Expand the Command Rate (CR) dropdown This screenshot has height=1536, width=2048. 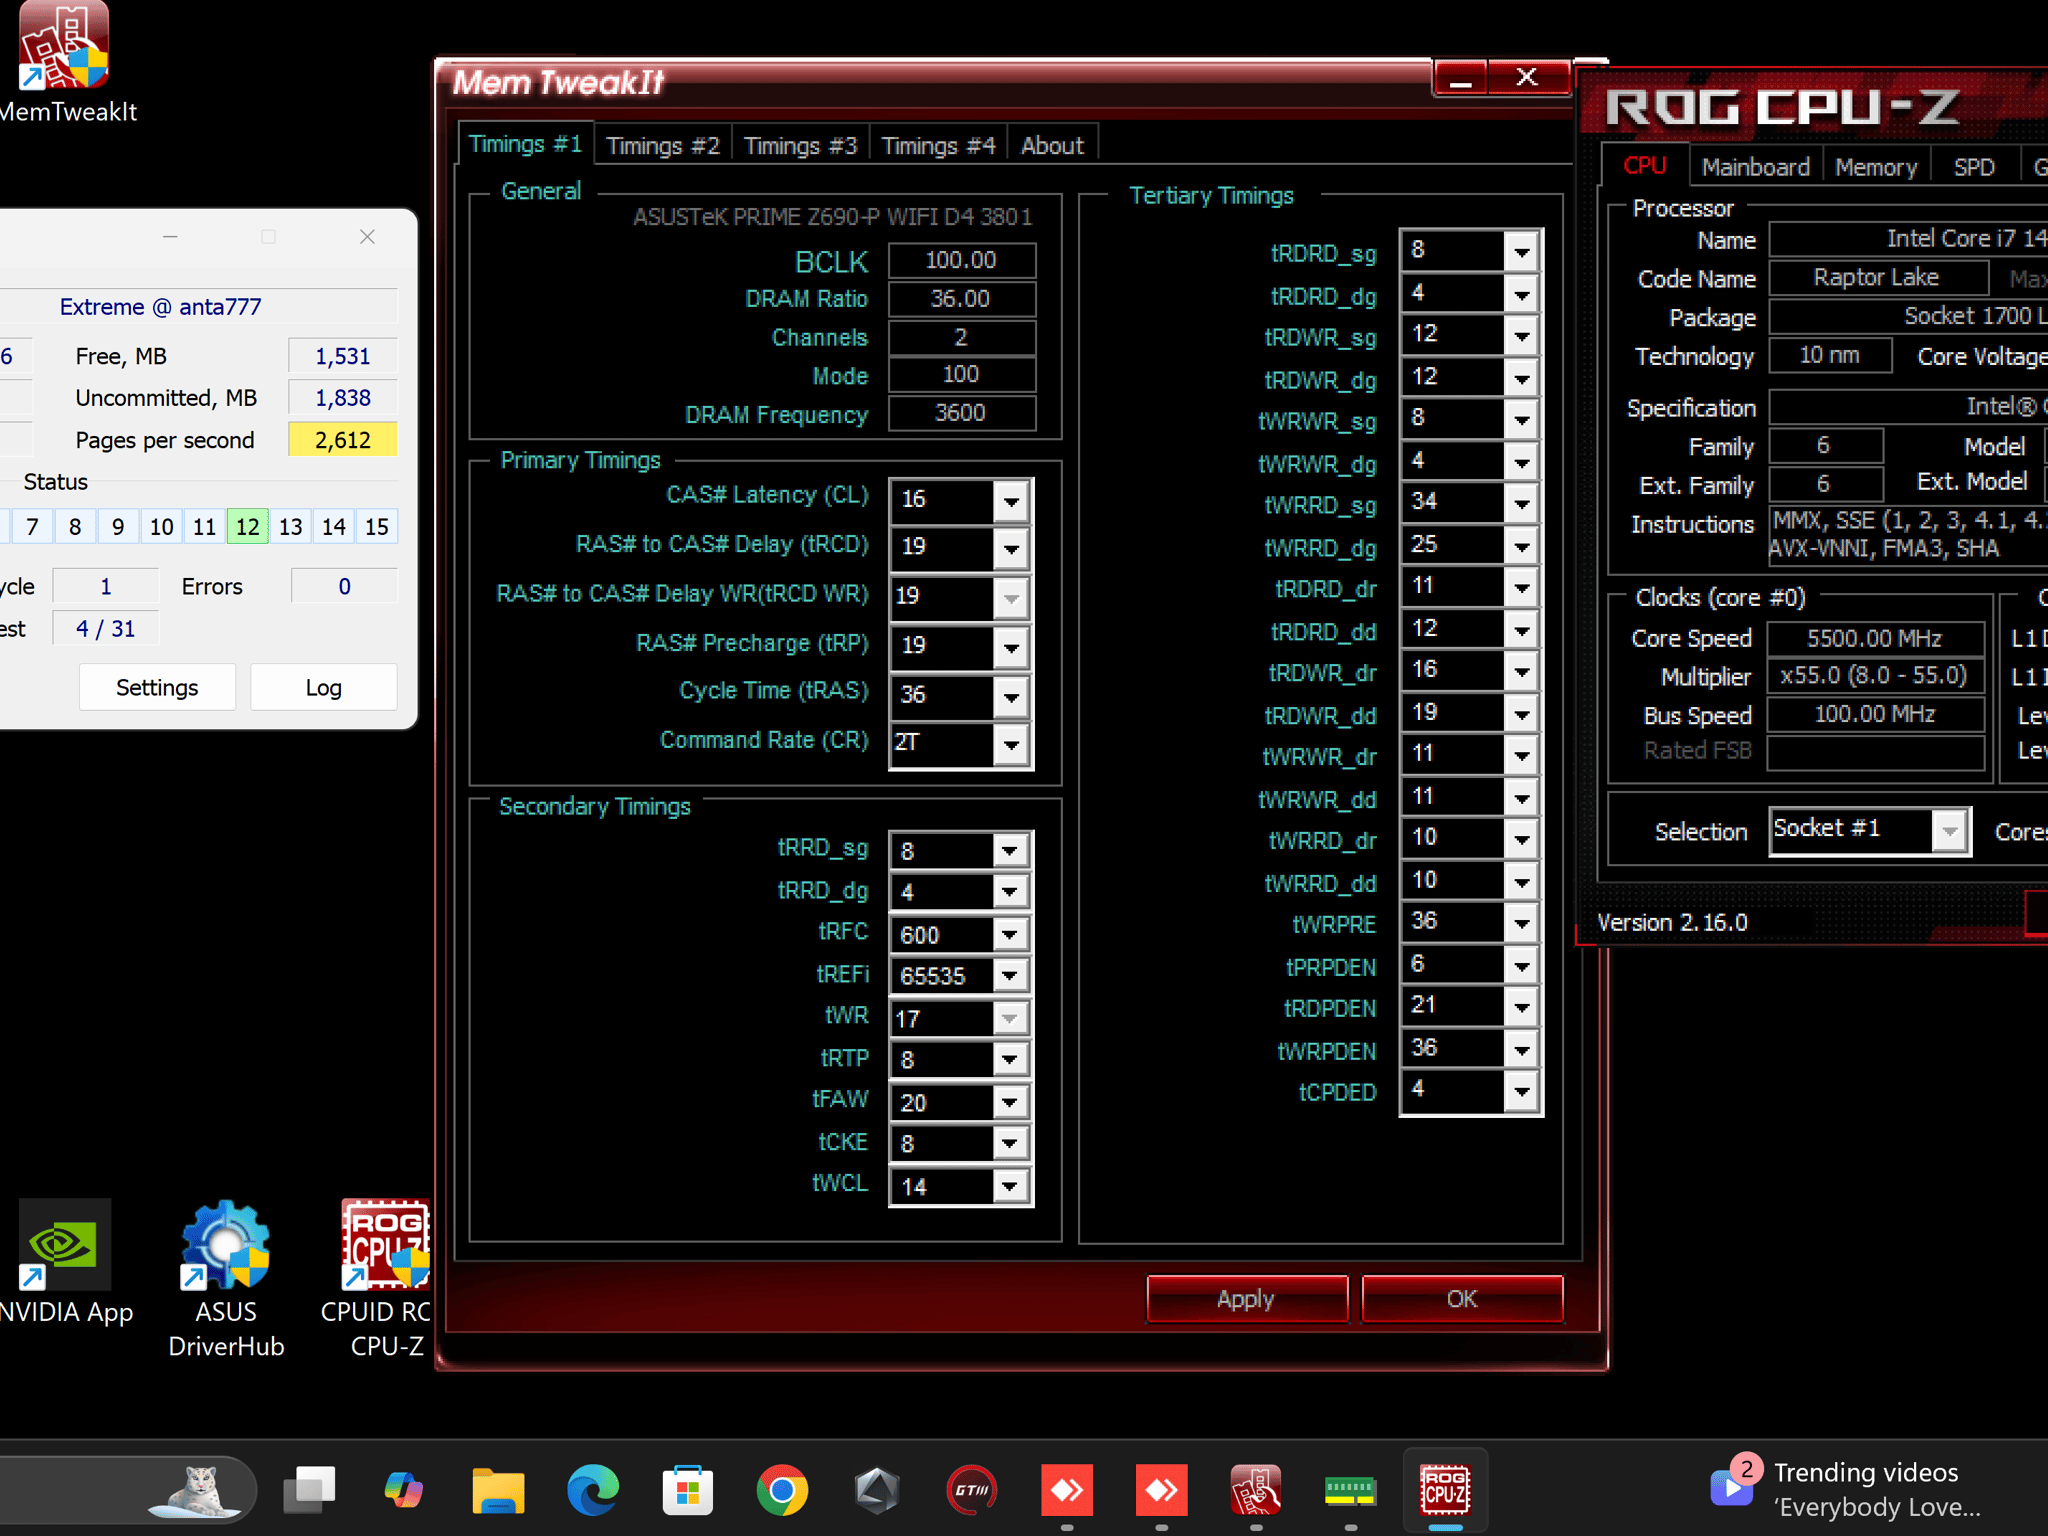click(1011, 744)
